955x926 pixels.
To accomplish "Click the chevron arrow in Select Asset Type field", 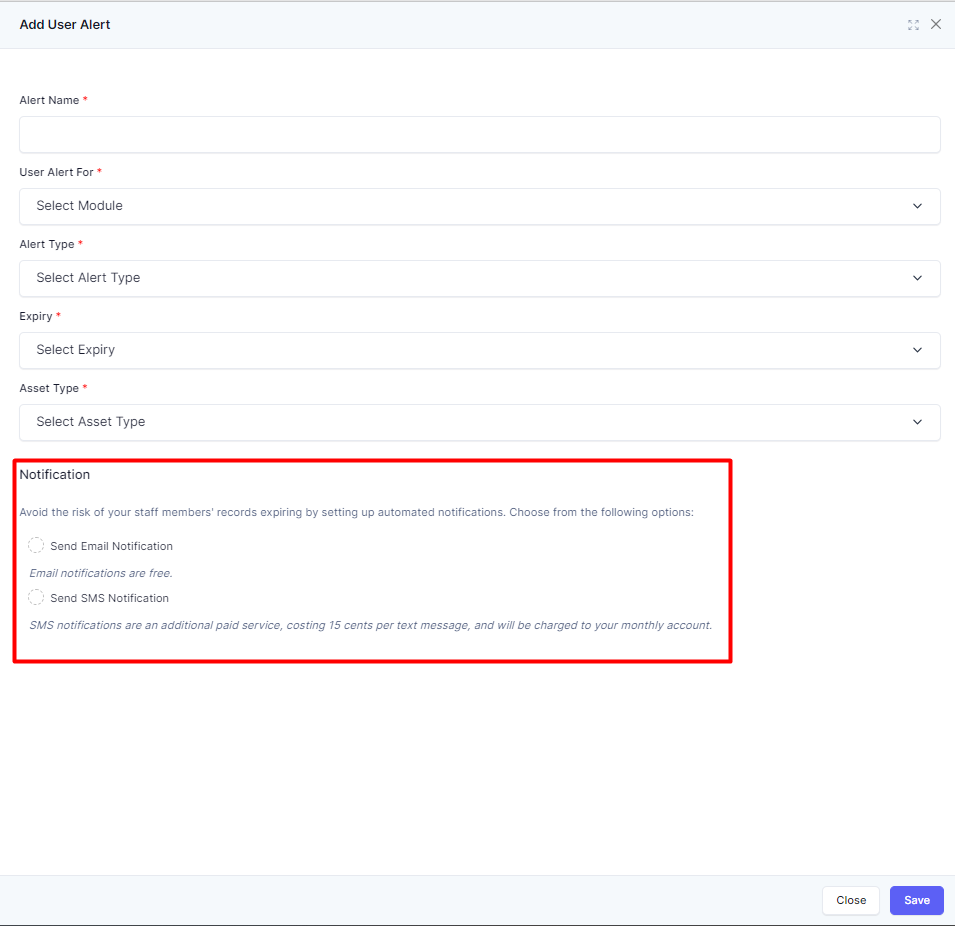I will [917, 422].
